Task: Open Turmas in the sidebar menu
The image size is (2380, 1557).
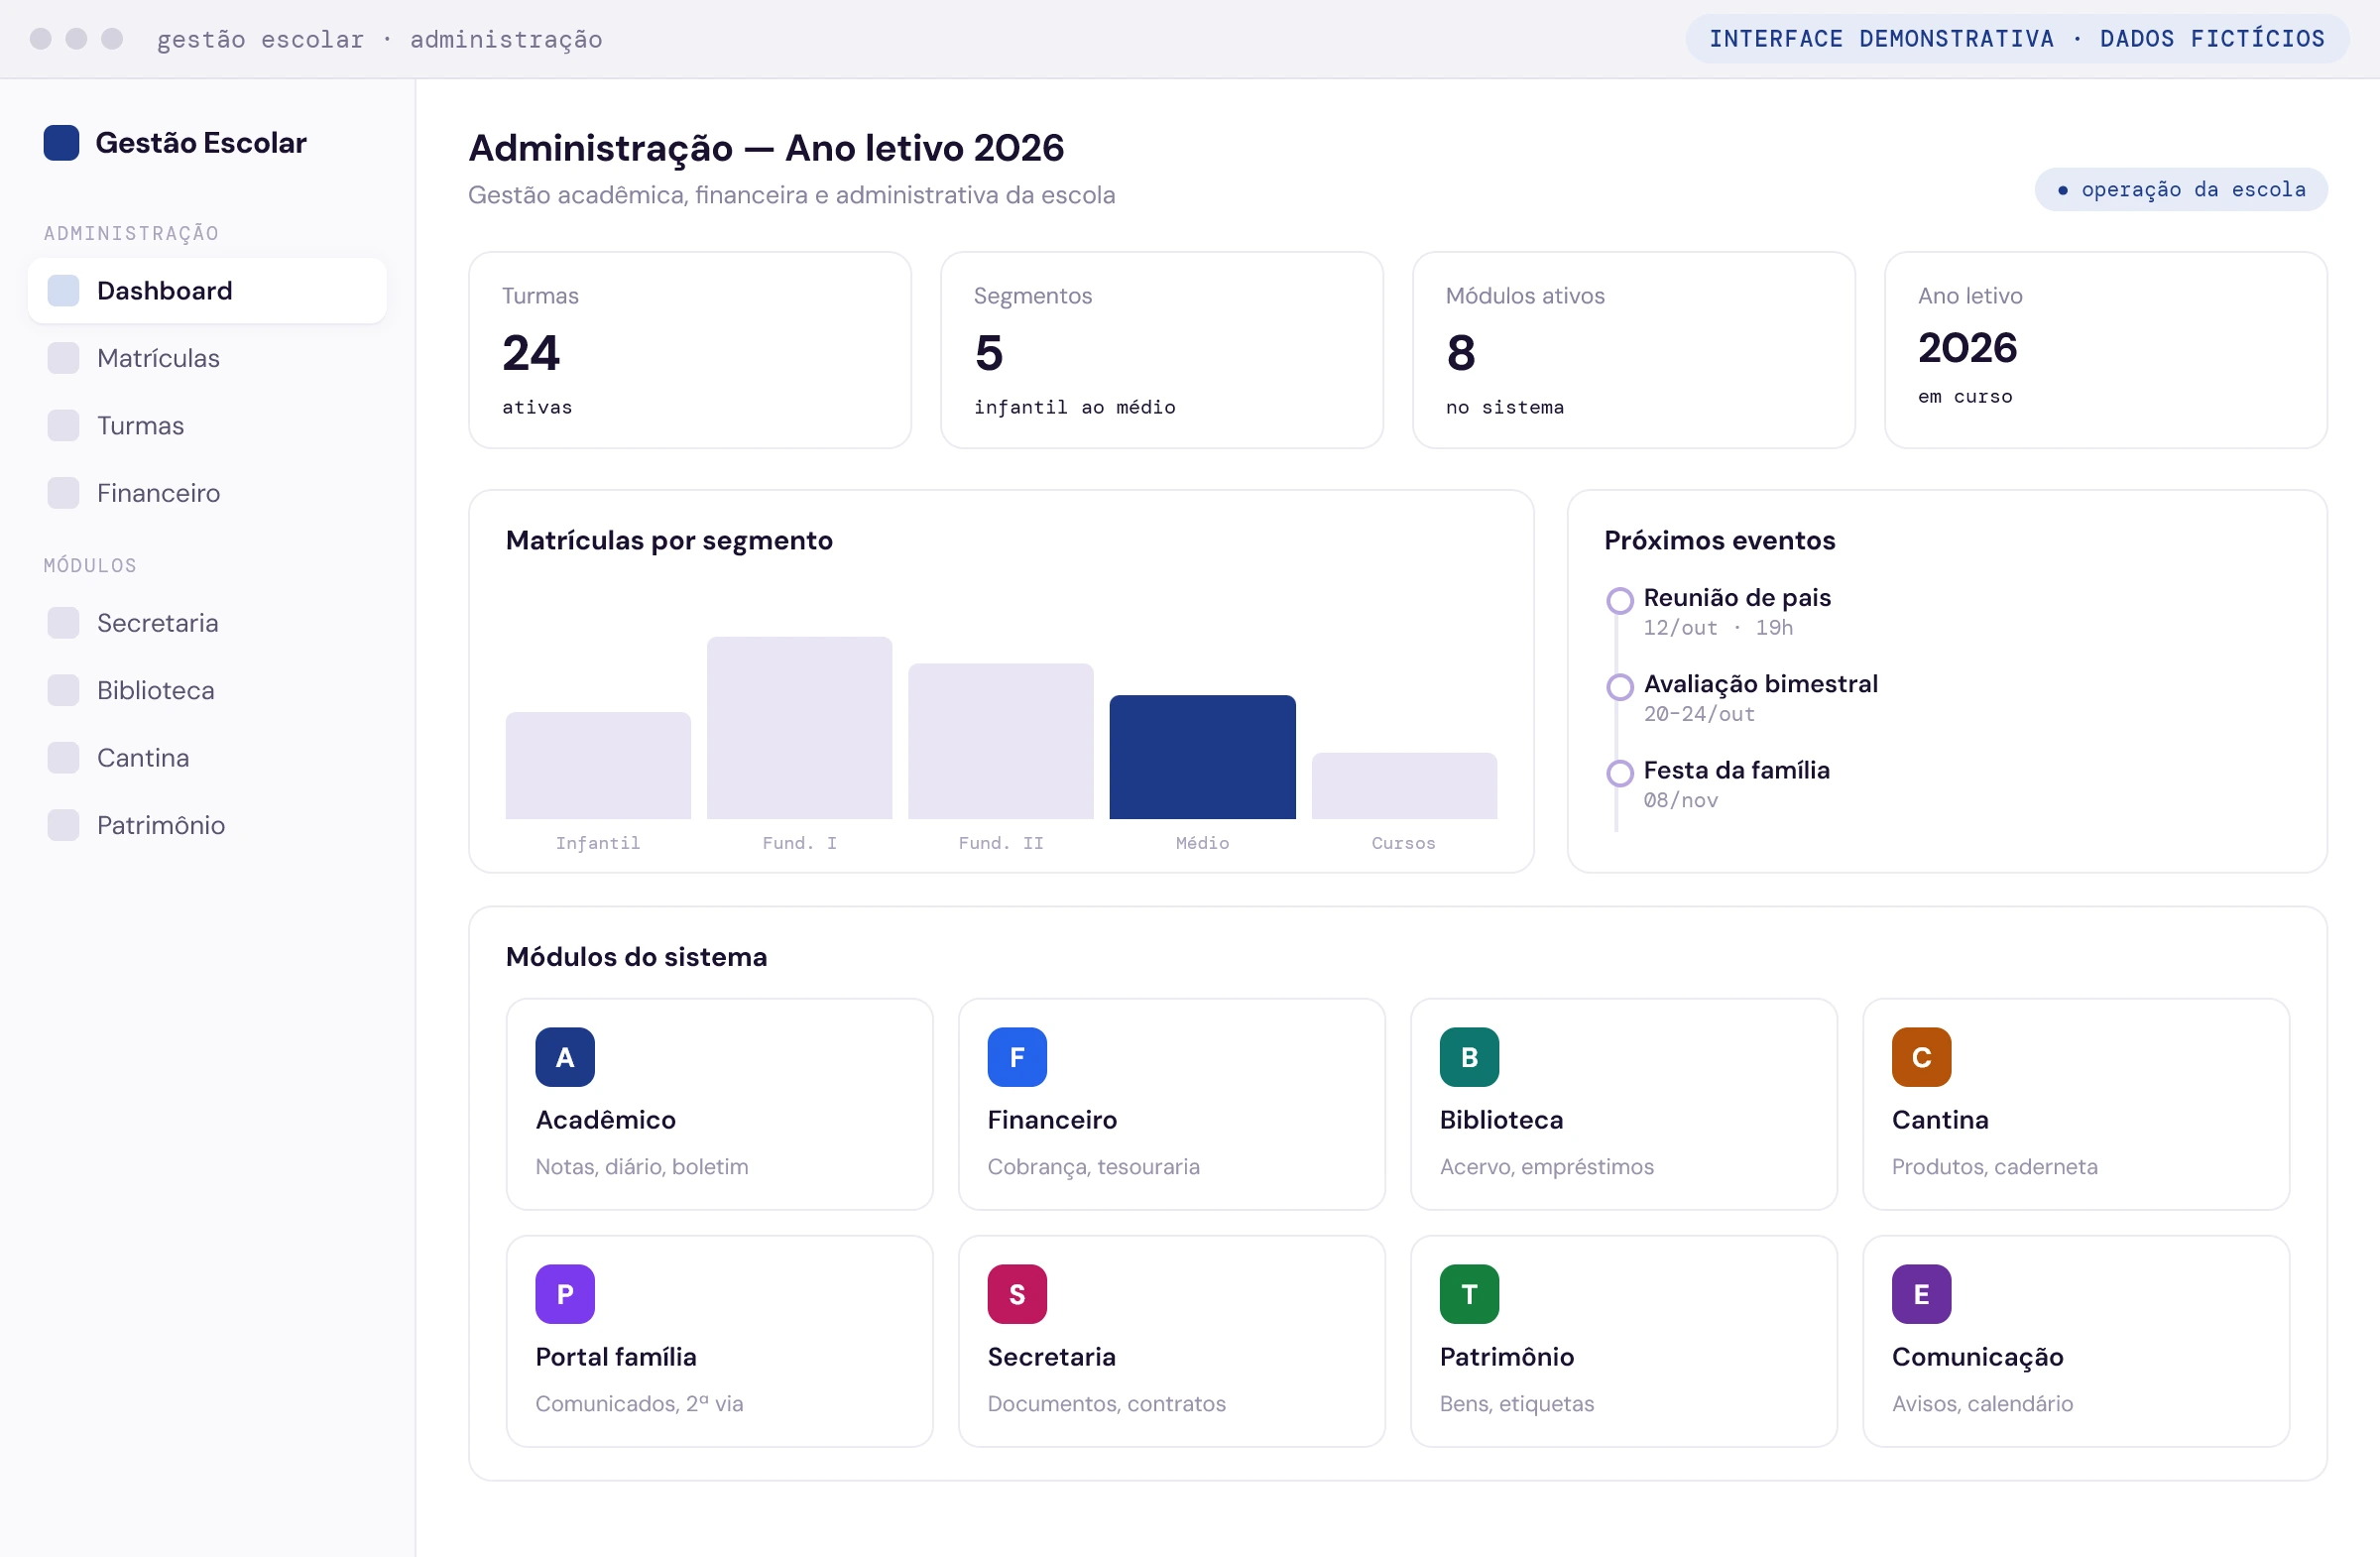Action: [207, 426]
